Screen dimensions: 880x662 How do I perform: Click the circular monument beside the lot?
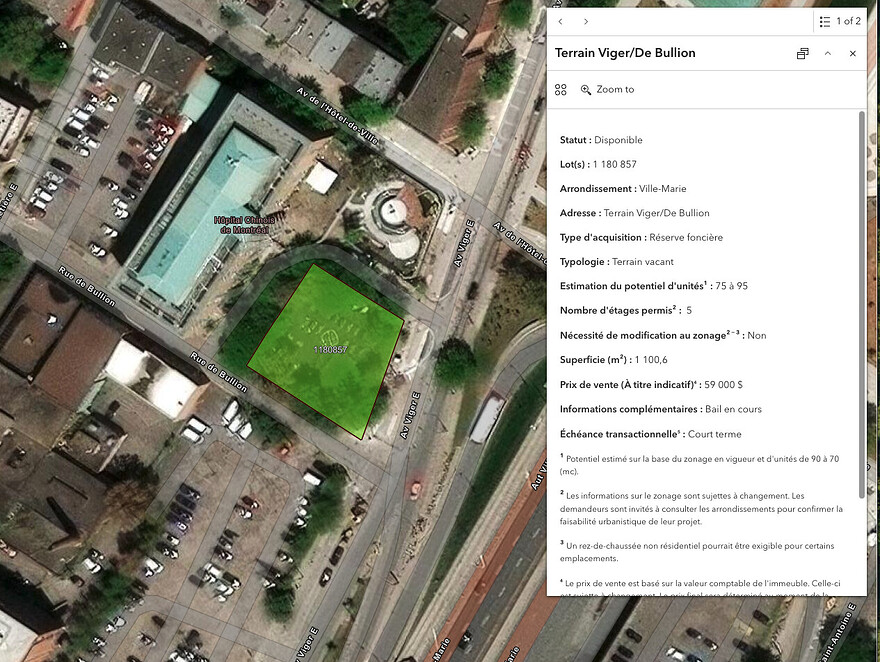click(393, 211)
